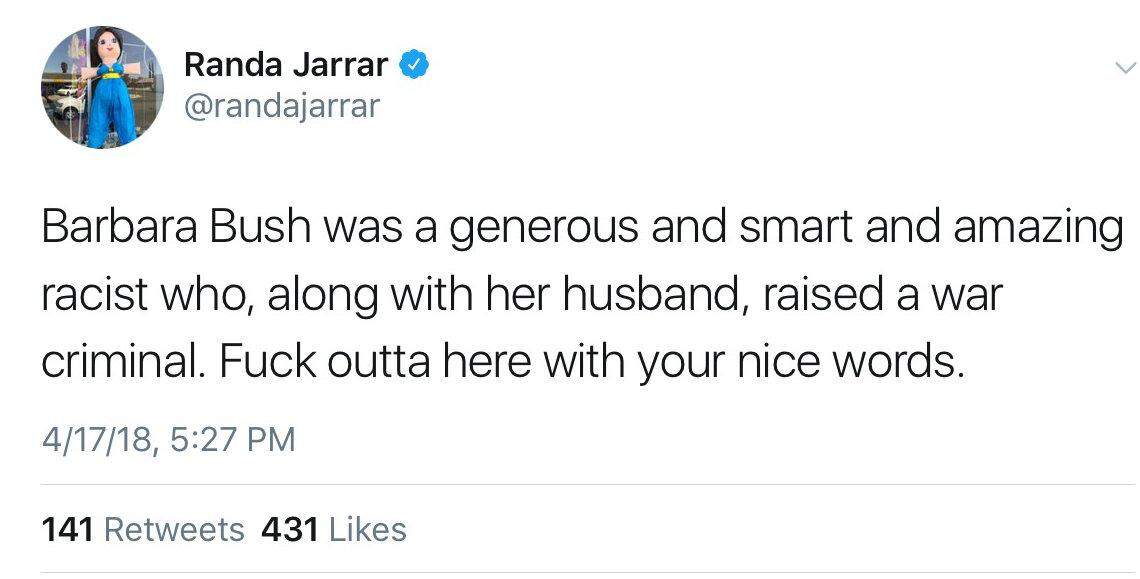Click the number 141 retweet count
Viewport: 1140px width, 579px height.
click(68, 529)
